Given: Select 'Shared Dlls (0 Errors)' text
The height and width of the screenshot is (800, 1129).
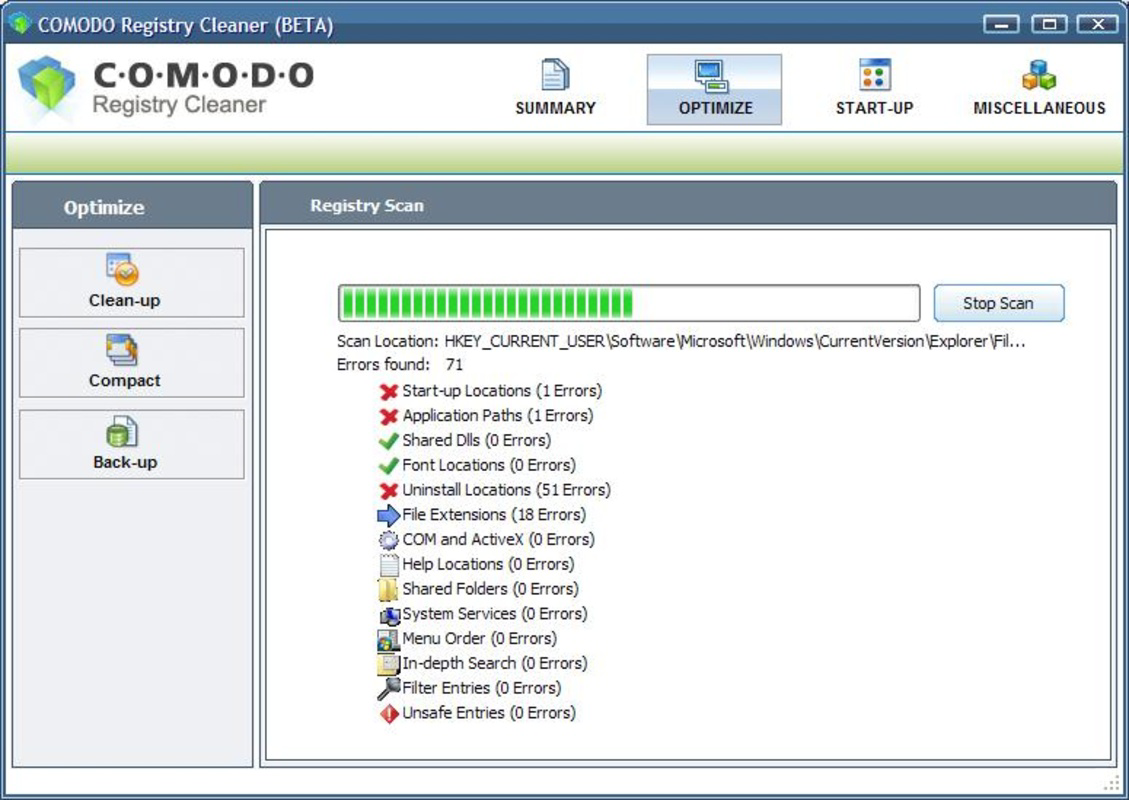Looking at the screenshot, I should (x=477, y=441).
